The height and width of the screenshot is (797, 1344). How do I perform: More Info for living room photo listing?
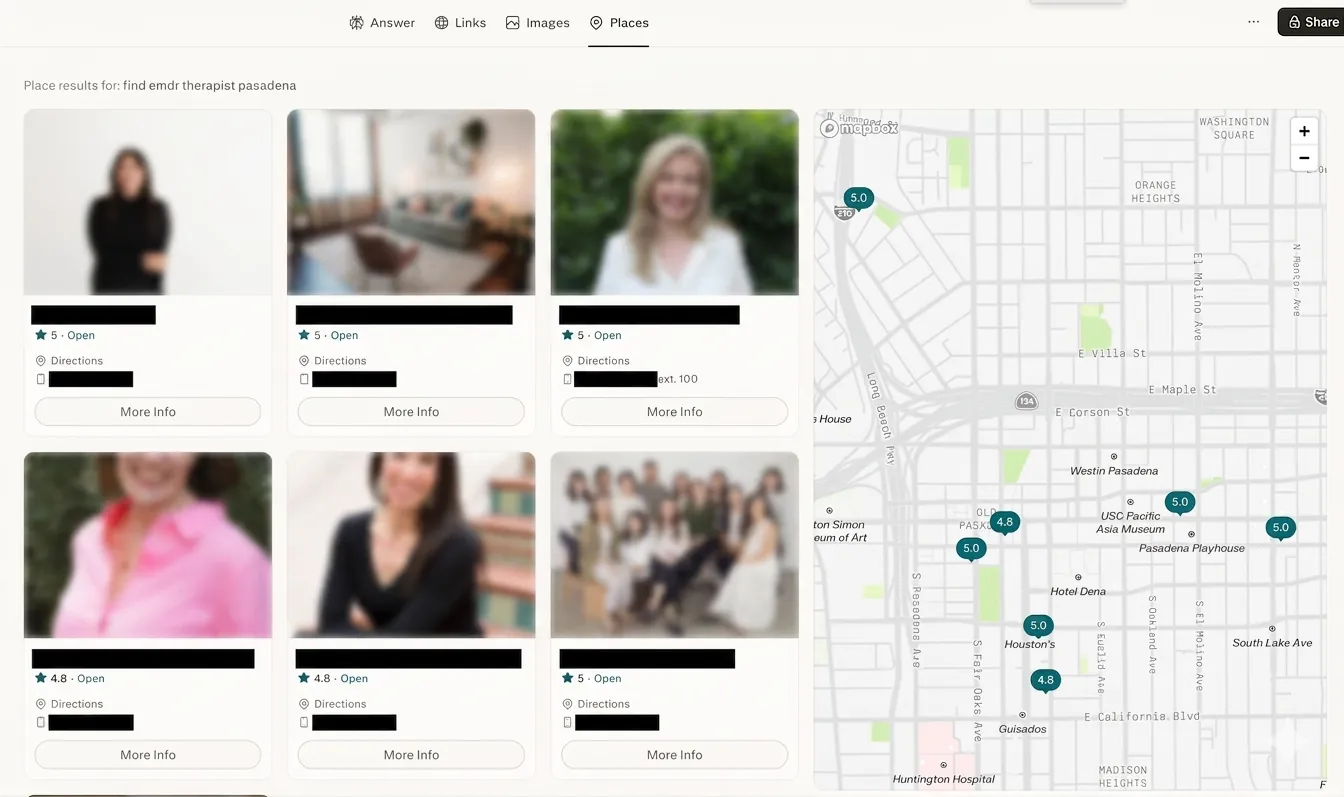pos(411,411)
